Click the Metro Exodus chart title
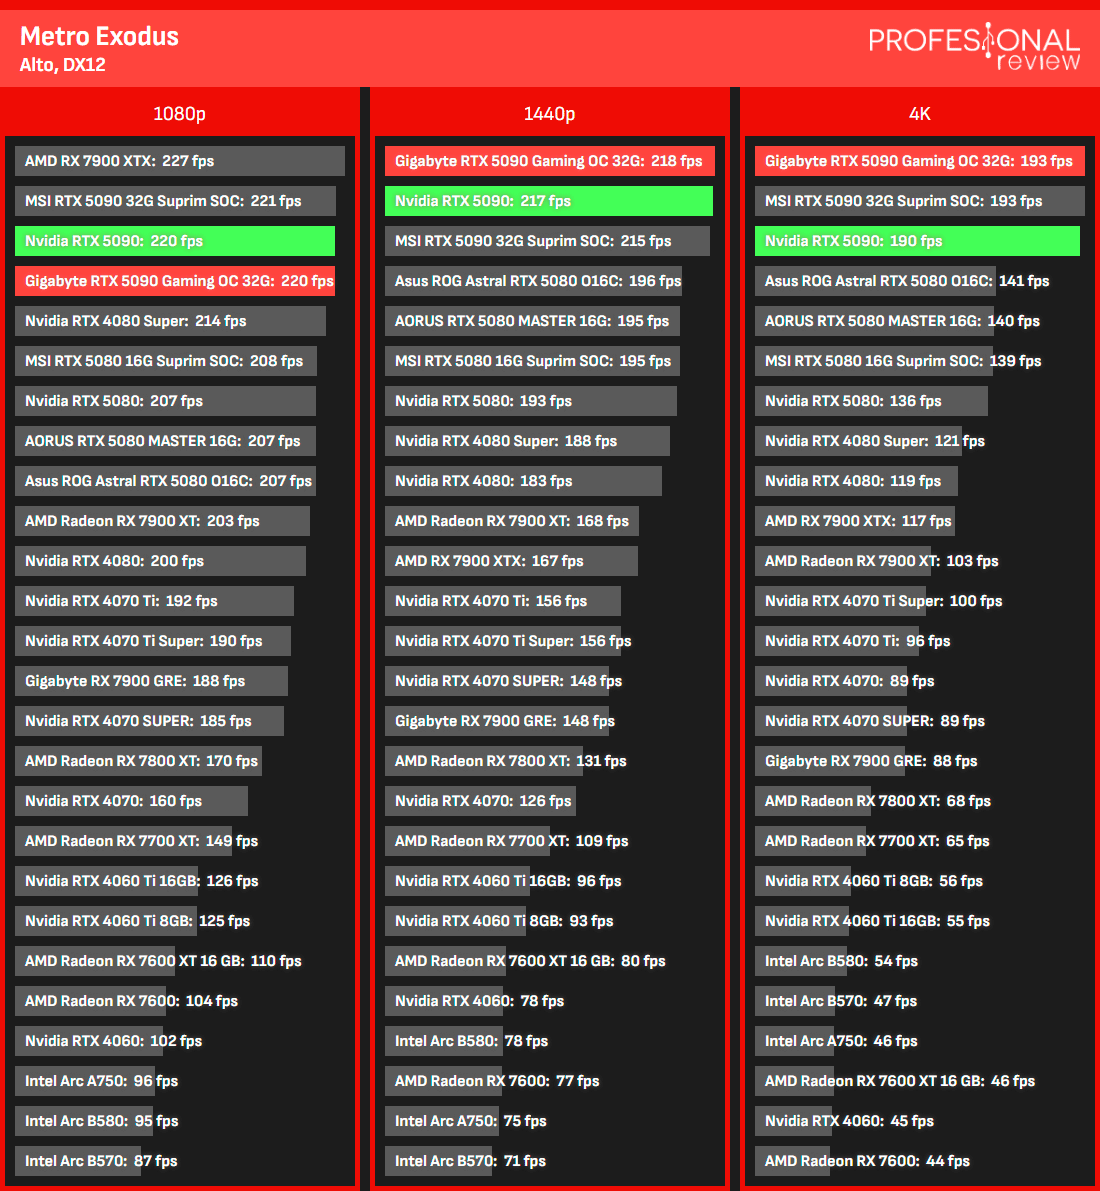The width and height of the screenshot is (1100, 1191). 99,36
